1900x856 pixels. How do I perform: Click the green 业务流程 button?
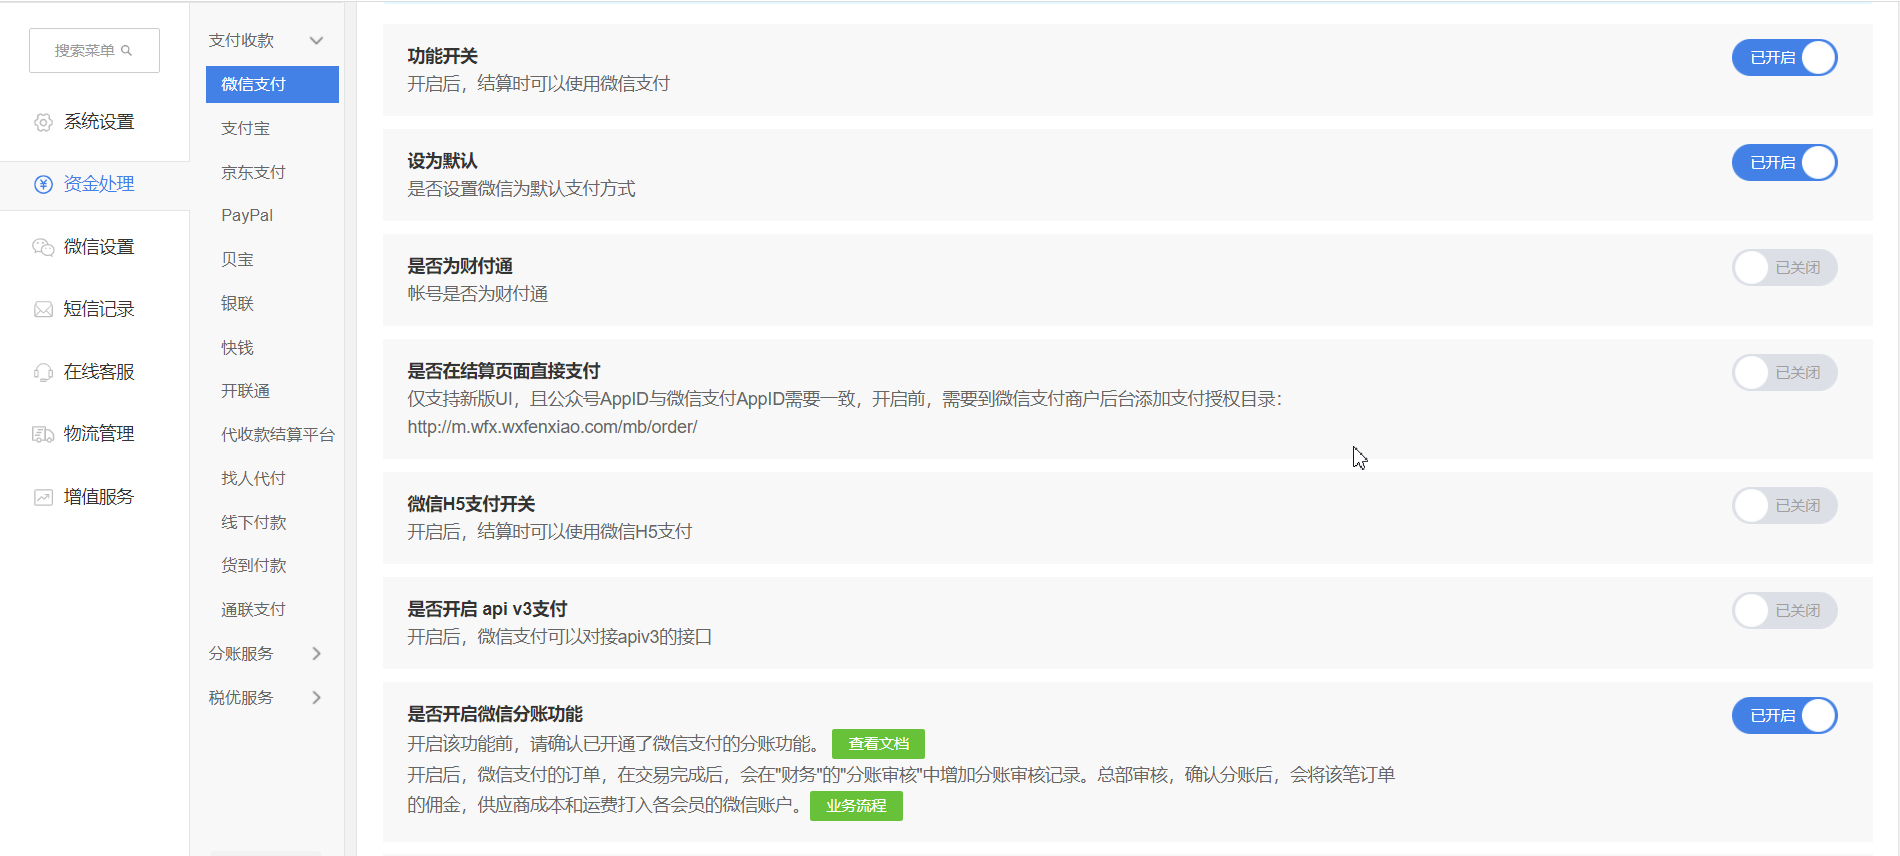pyautogui.click(x=856, y=806)
